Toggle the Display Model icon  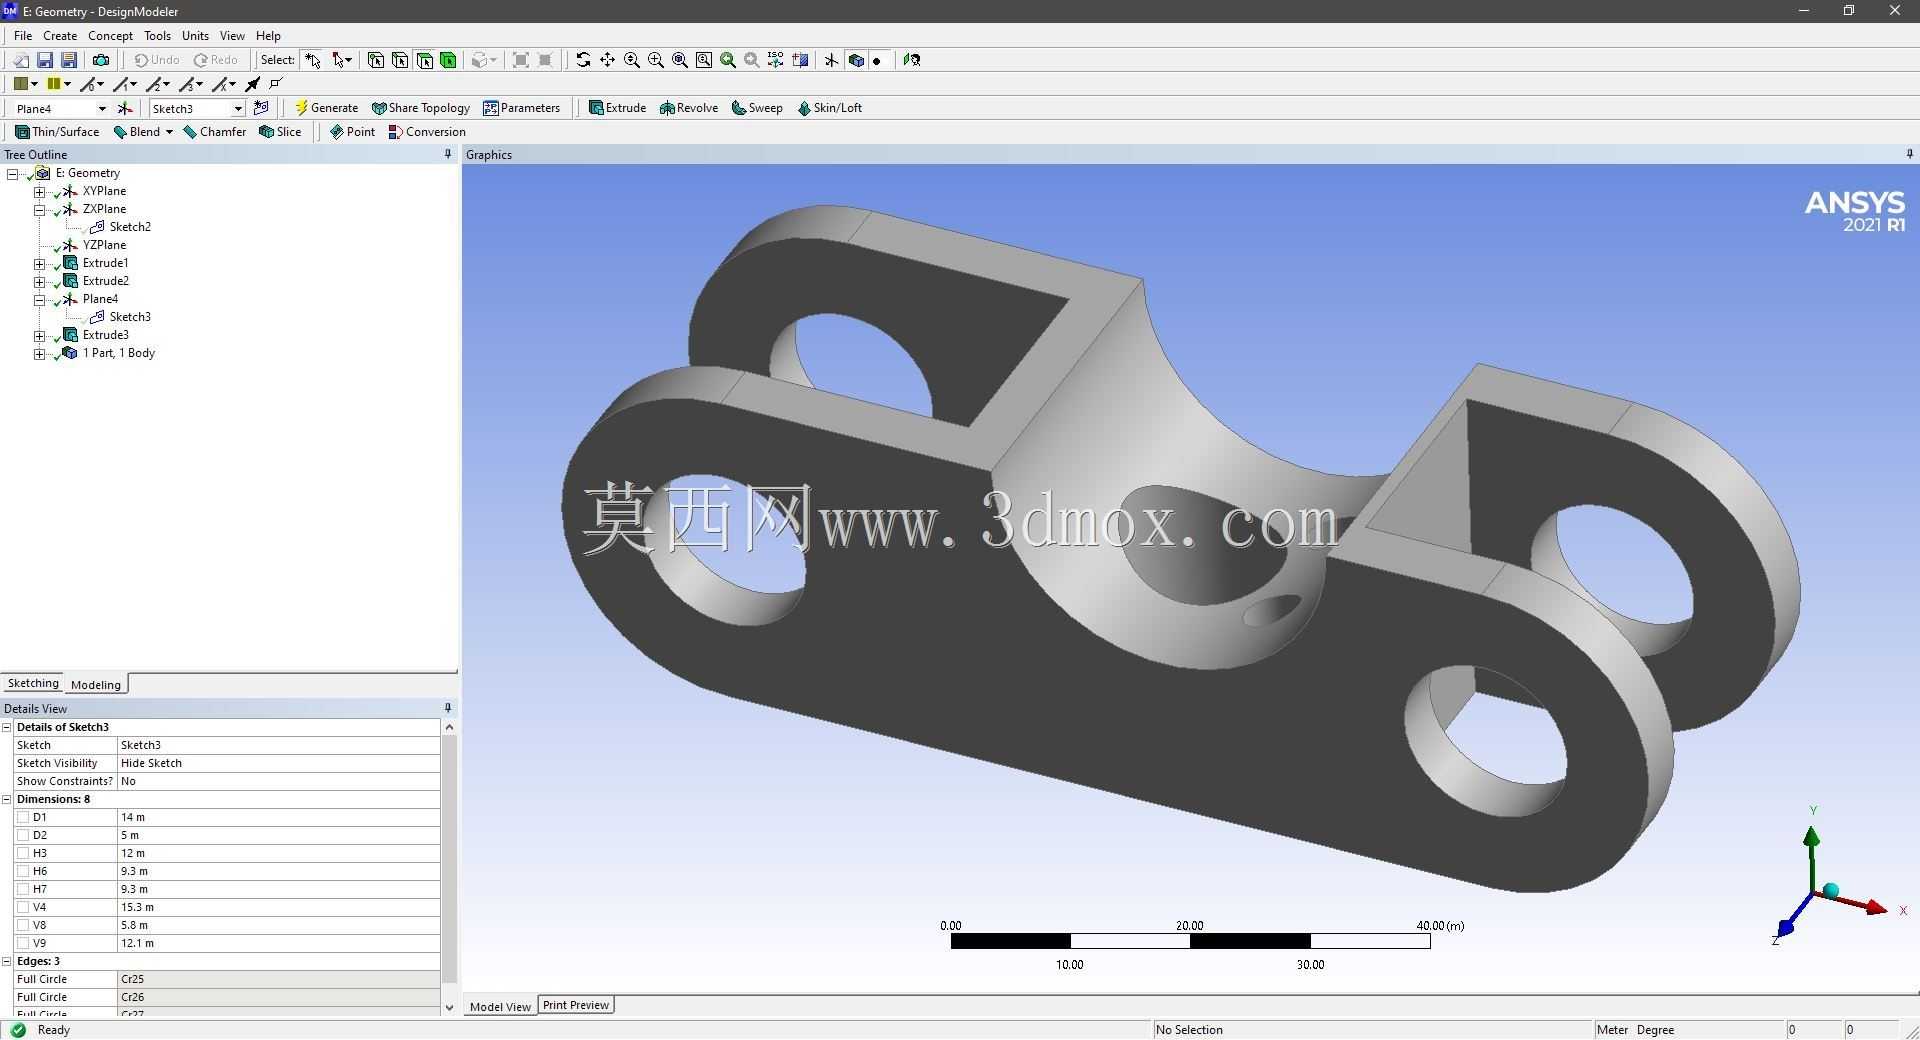[x=856, y=60]
